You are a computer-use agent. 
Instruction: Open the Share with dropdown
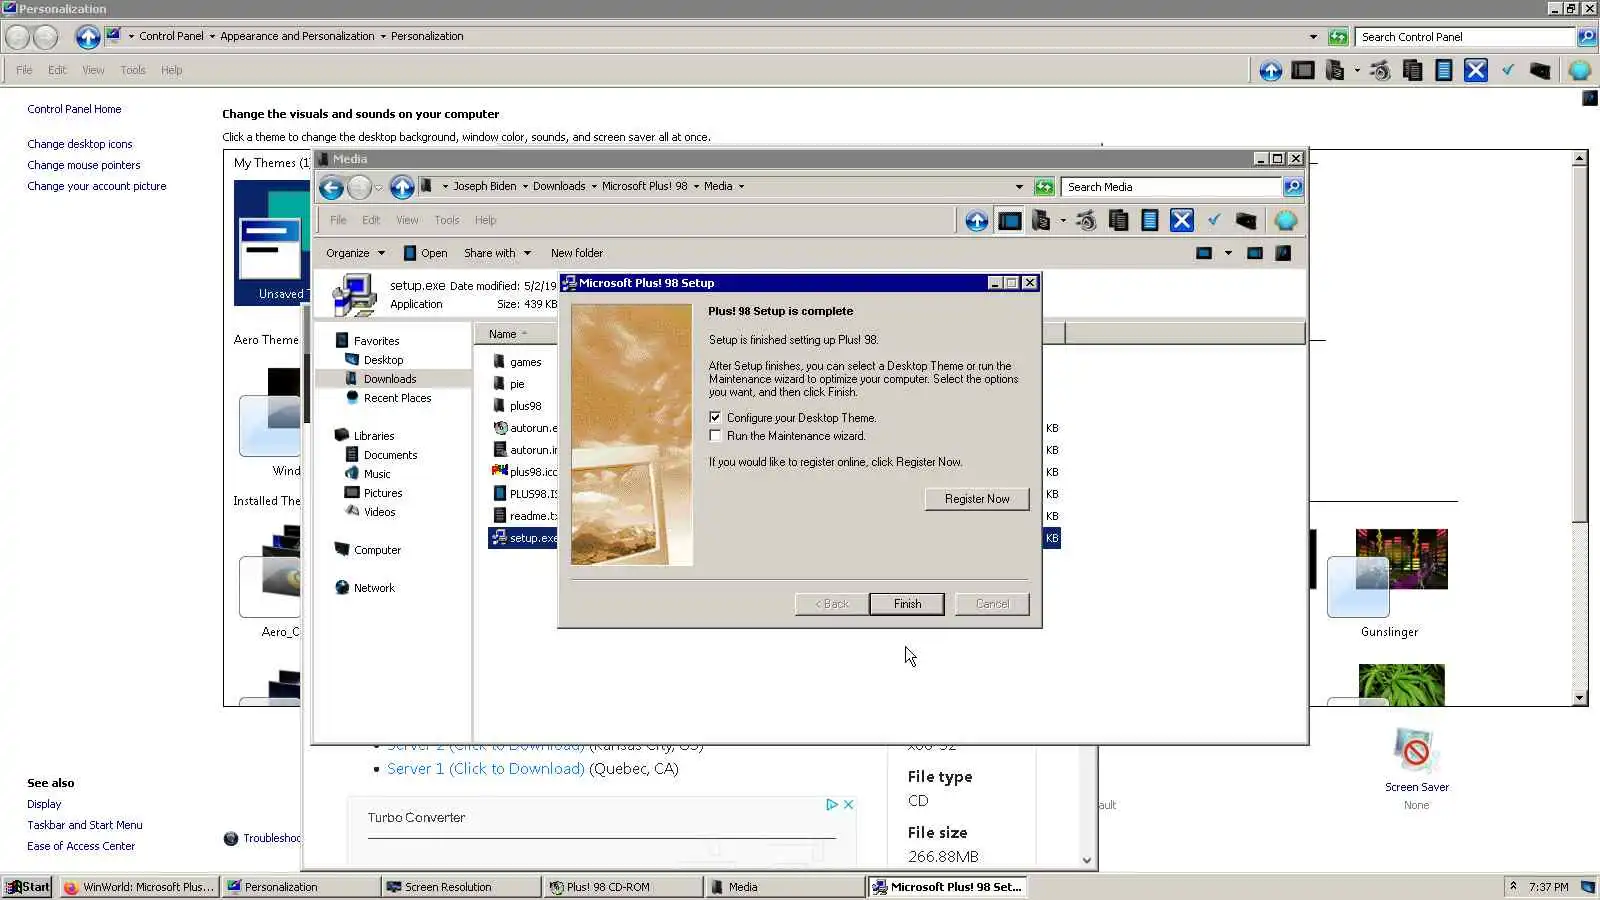[x=497, y=253]
